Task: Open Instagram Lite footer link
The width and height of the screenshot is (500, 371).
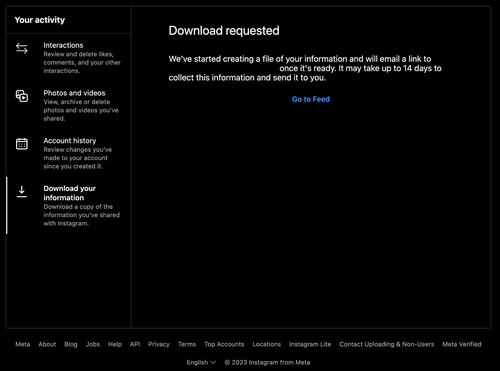Action: [x=310, y=344]
